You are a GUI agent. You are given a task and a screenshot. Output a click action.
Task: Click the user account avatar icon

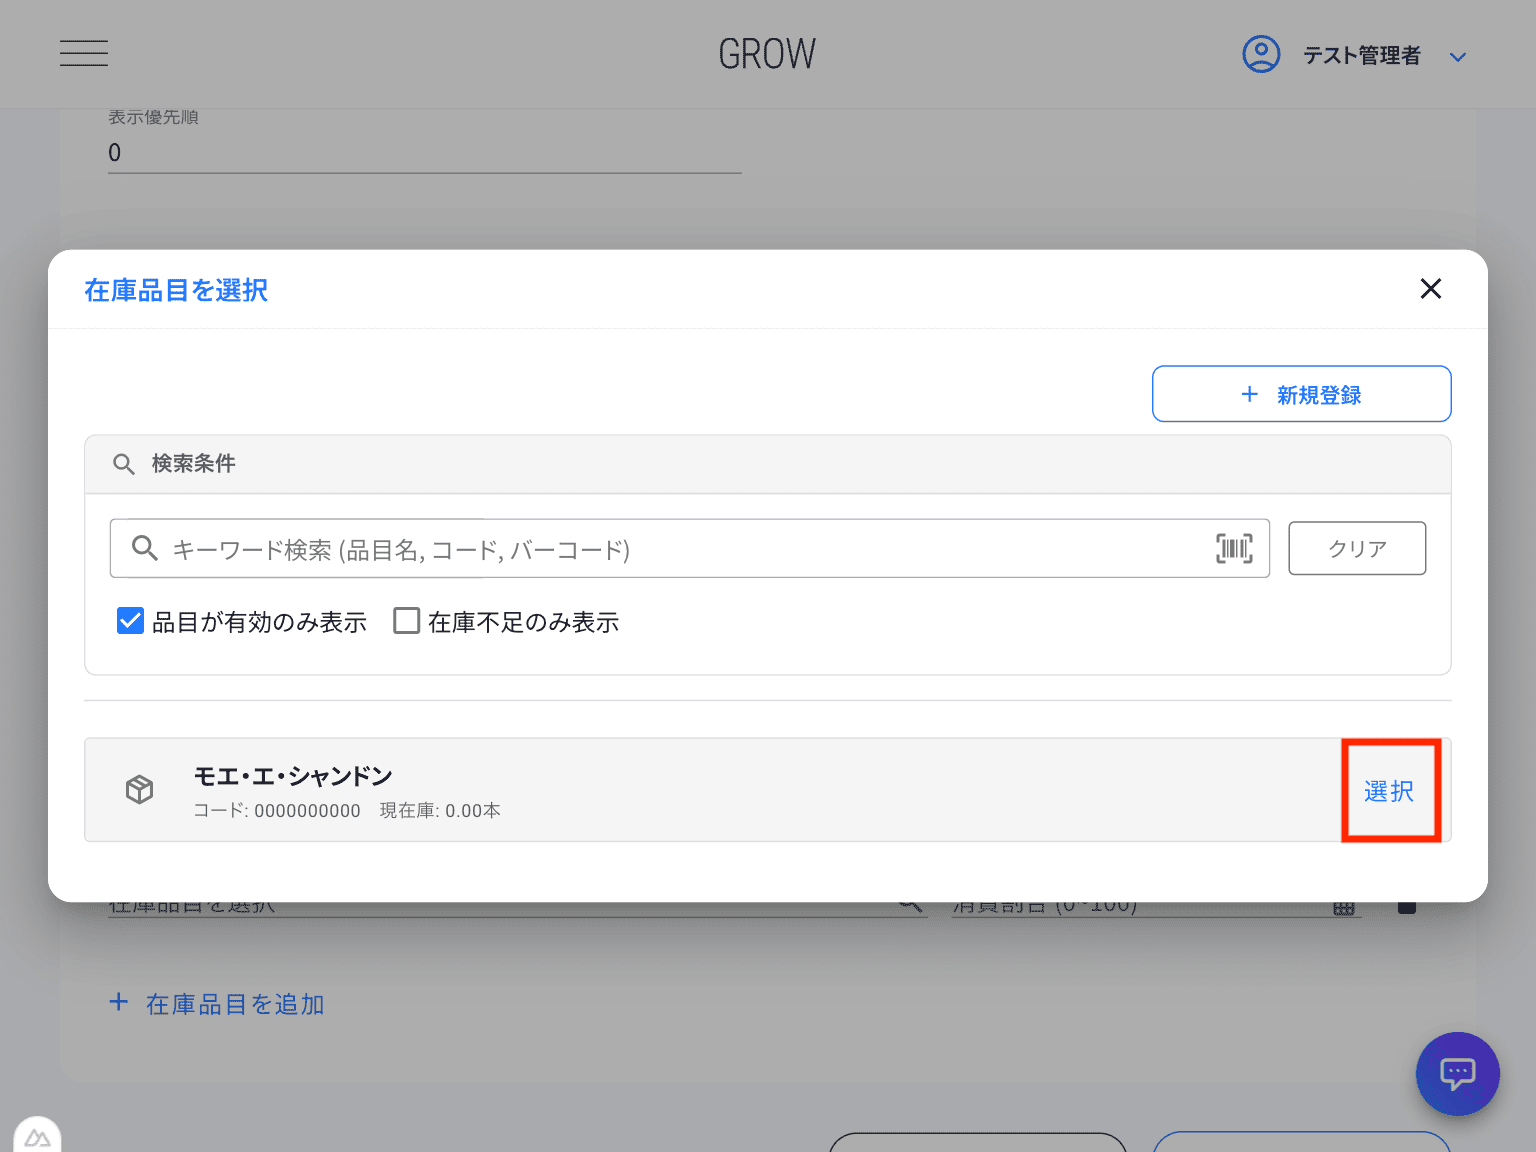pyautogui.click(x=1261, y=54)
